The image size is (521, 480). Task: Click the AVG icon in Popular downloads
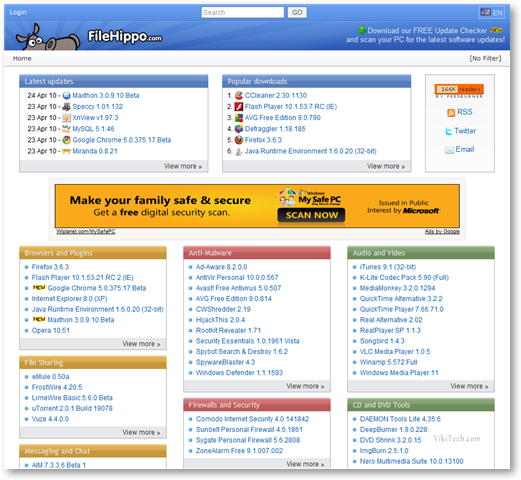click(x=239, y=118)
